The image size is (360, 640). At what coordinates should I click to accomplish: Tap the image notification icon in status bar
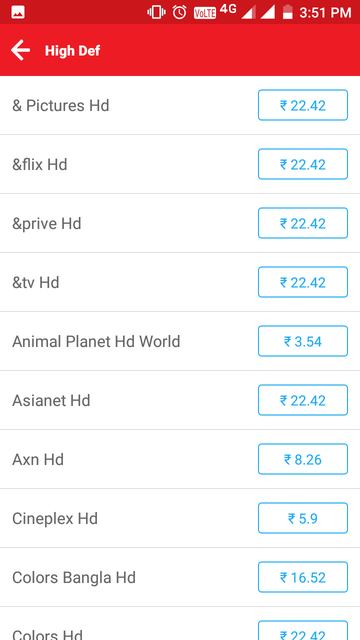point(18,12)
